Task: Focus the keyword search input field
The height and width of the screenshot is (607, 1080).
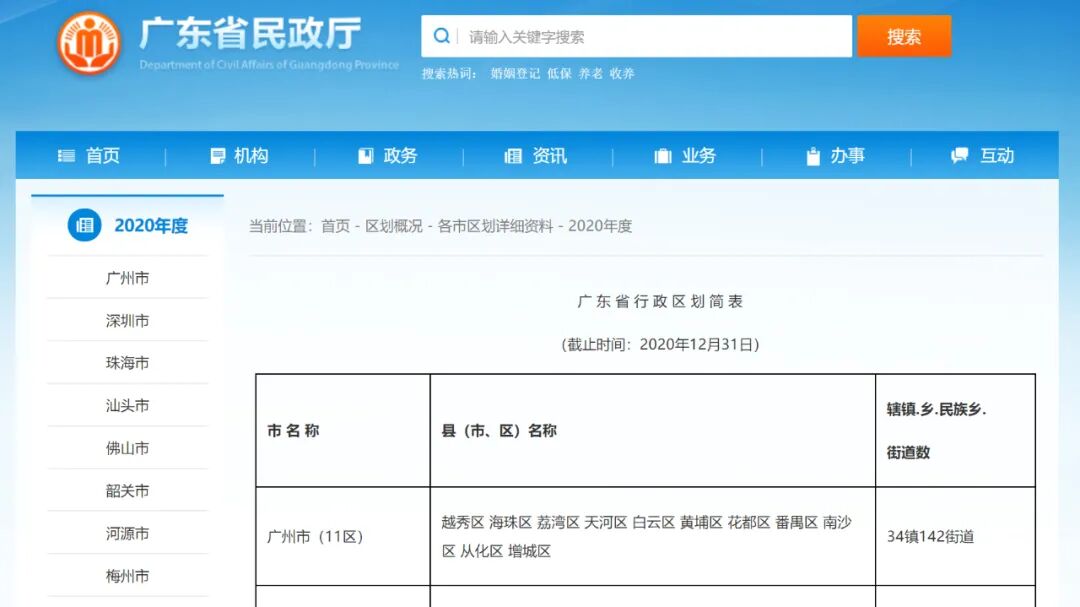Action: click(636, 37)
